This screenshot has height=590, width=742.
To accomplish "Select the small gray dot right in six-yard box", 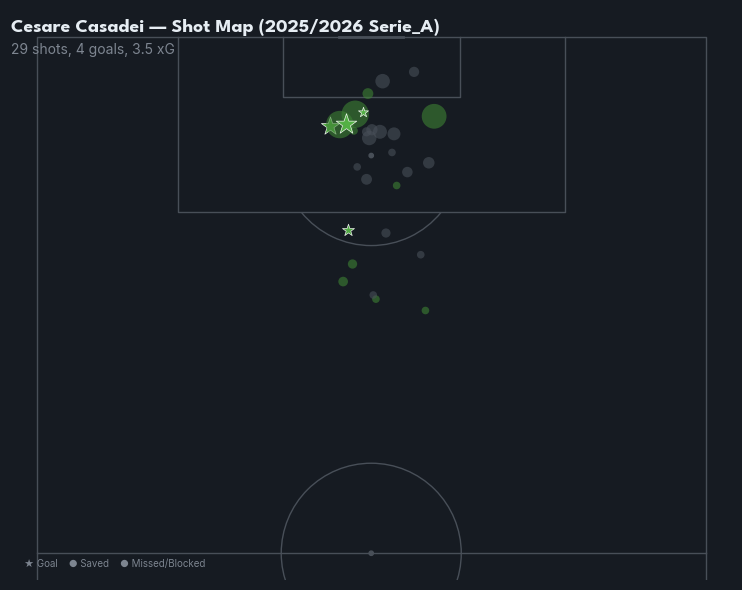I will point(414,72).
